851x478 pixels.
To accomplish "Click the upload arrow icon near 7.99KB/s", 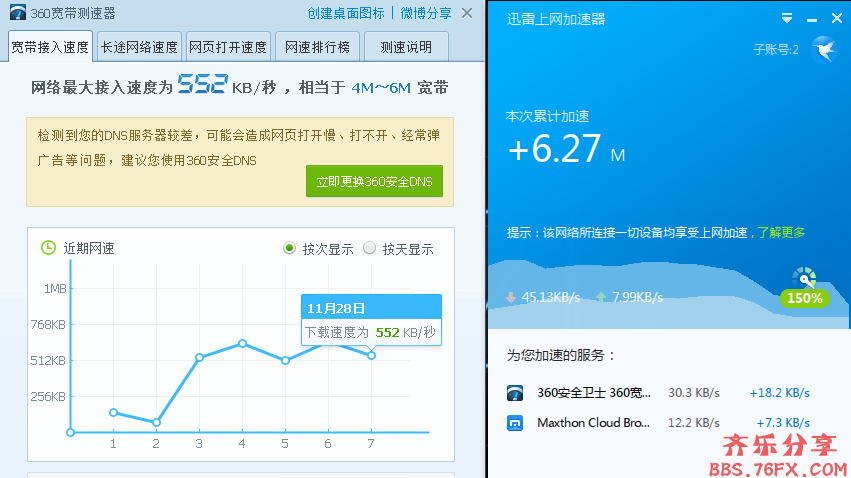I will [x=601, y=297].
